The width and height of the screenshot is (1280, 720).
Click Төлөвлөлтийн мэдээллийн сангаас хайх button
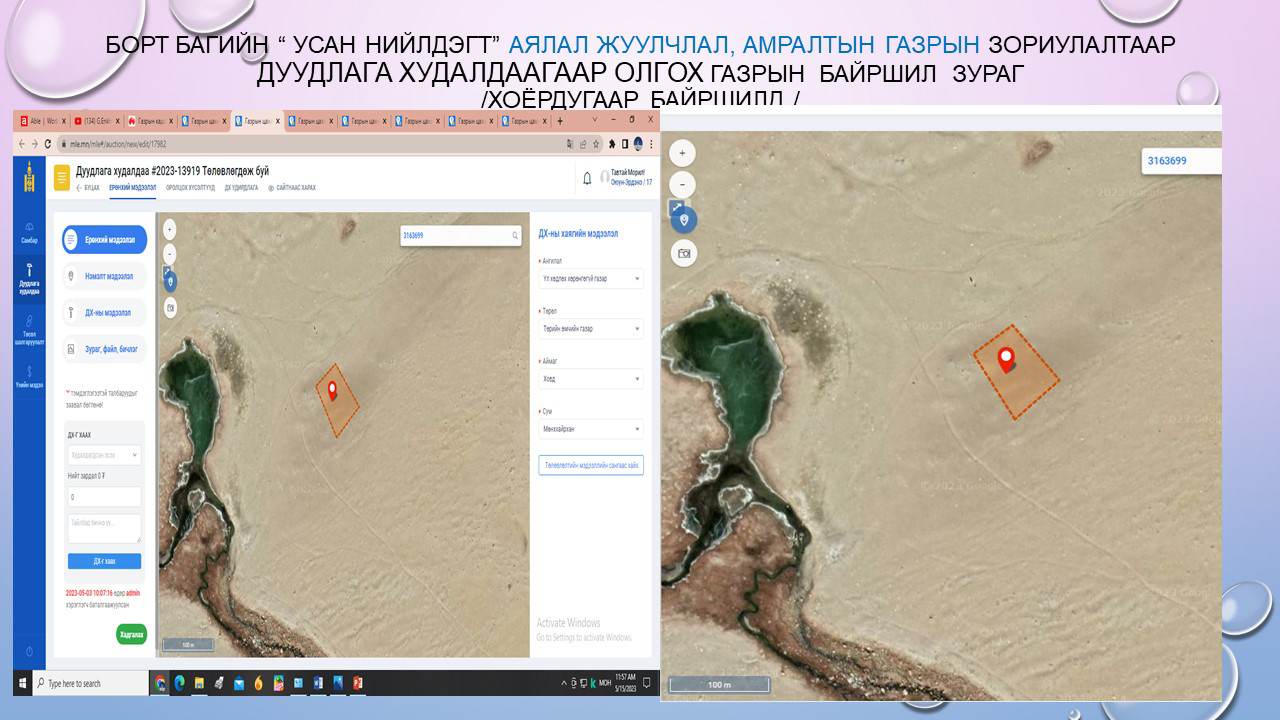click(591, 465)
